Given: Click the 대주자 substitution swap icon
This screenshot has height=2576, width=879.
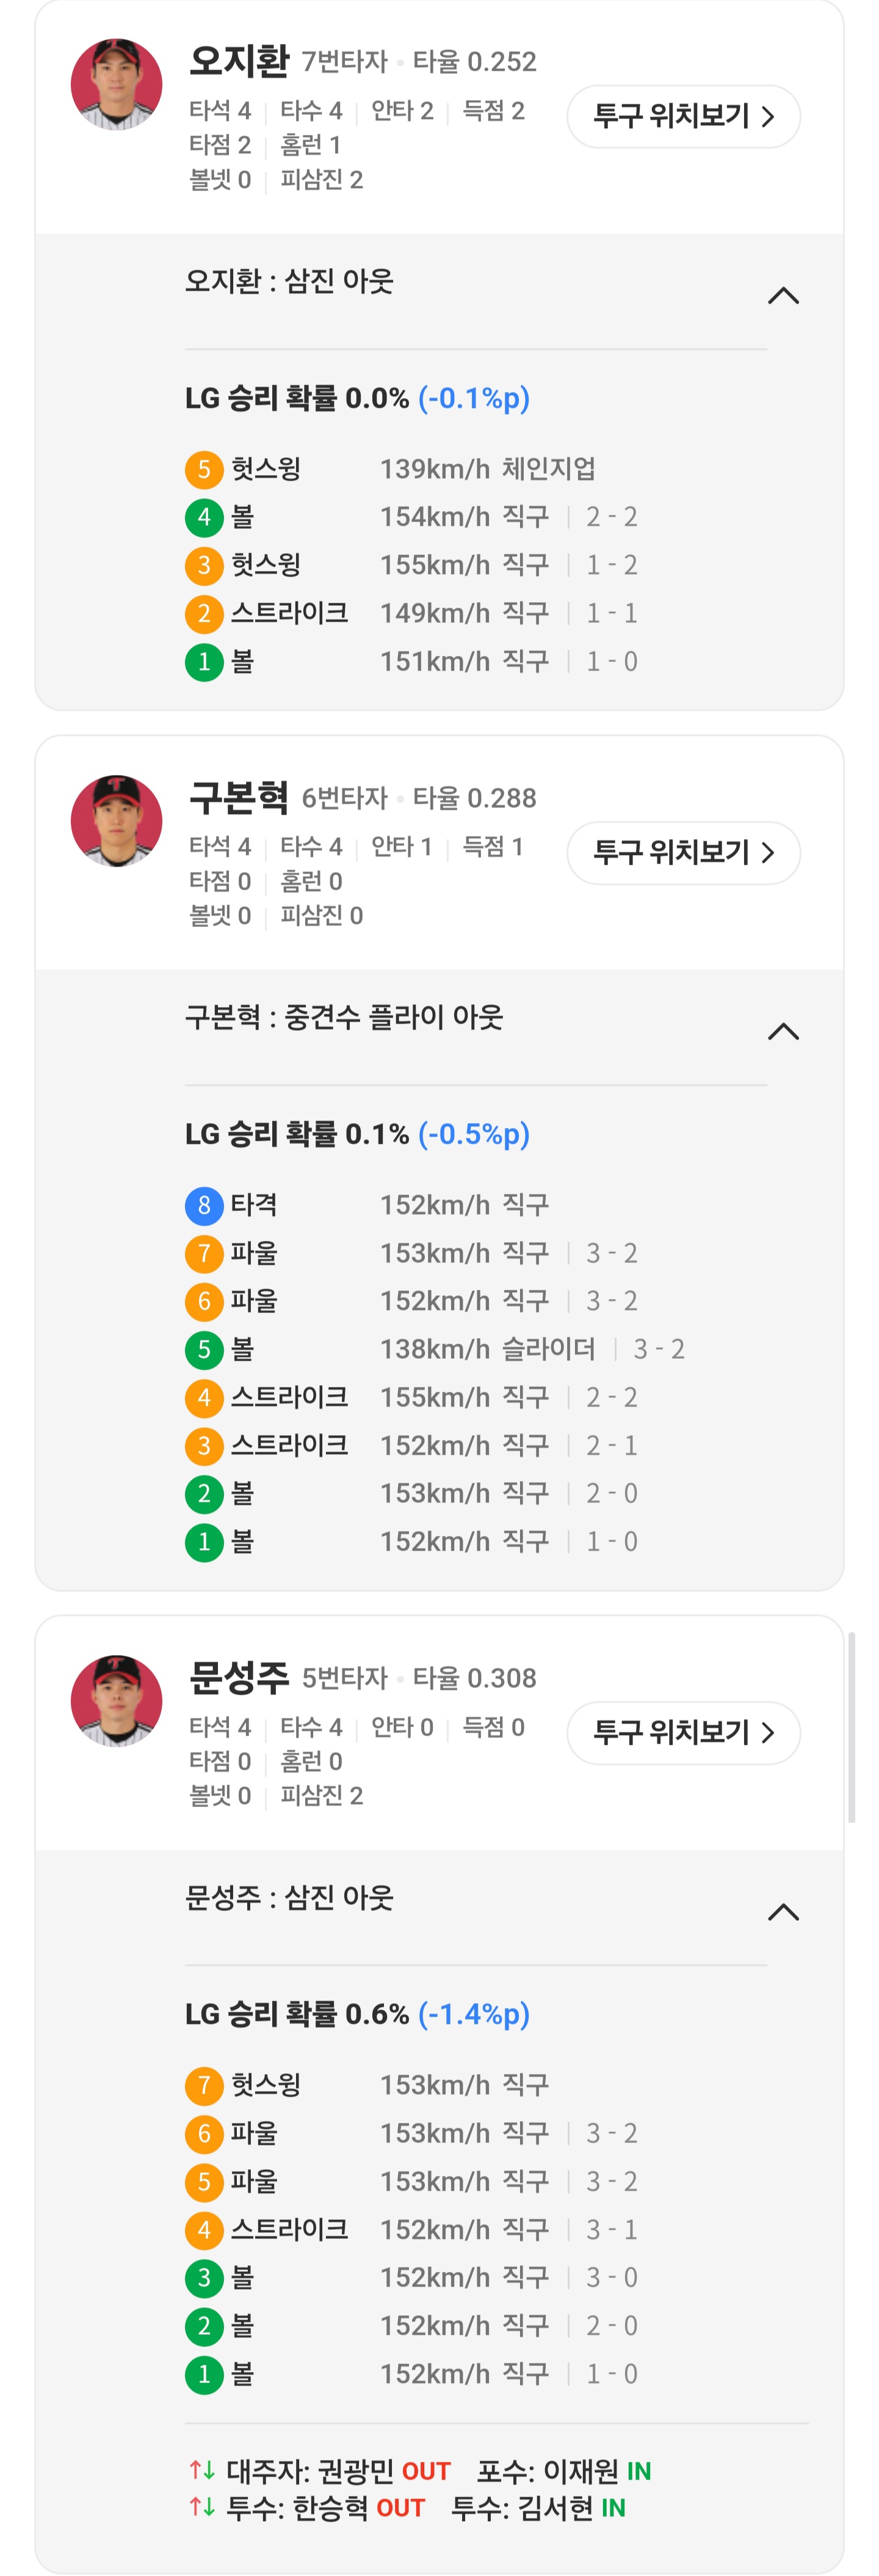Looking at the screenshot, I should [202, 2471].
